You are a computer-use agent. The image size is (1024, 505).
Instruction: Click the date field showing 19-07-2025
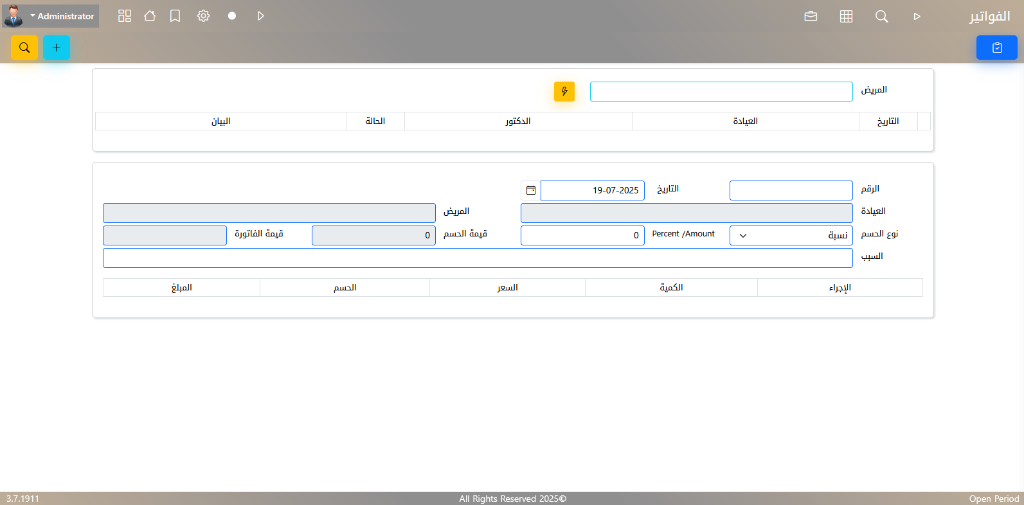(x=592, y=190)
